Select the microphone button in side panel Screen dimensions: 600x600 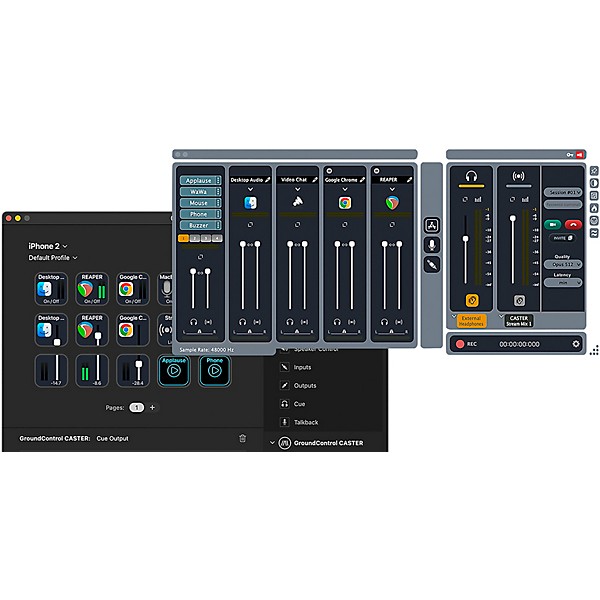point(432,245)
